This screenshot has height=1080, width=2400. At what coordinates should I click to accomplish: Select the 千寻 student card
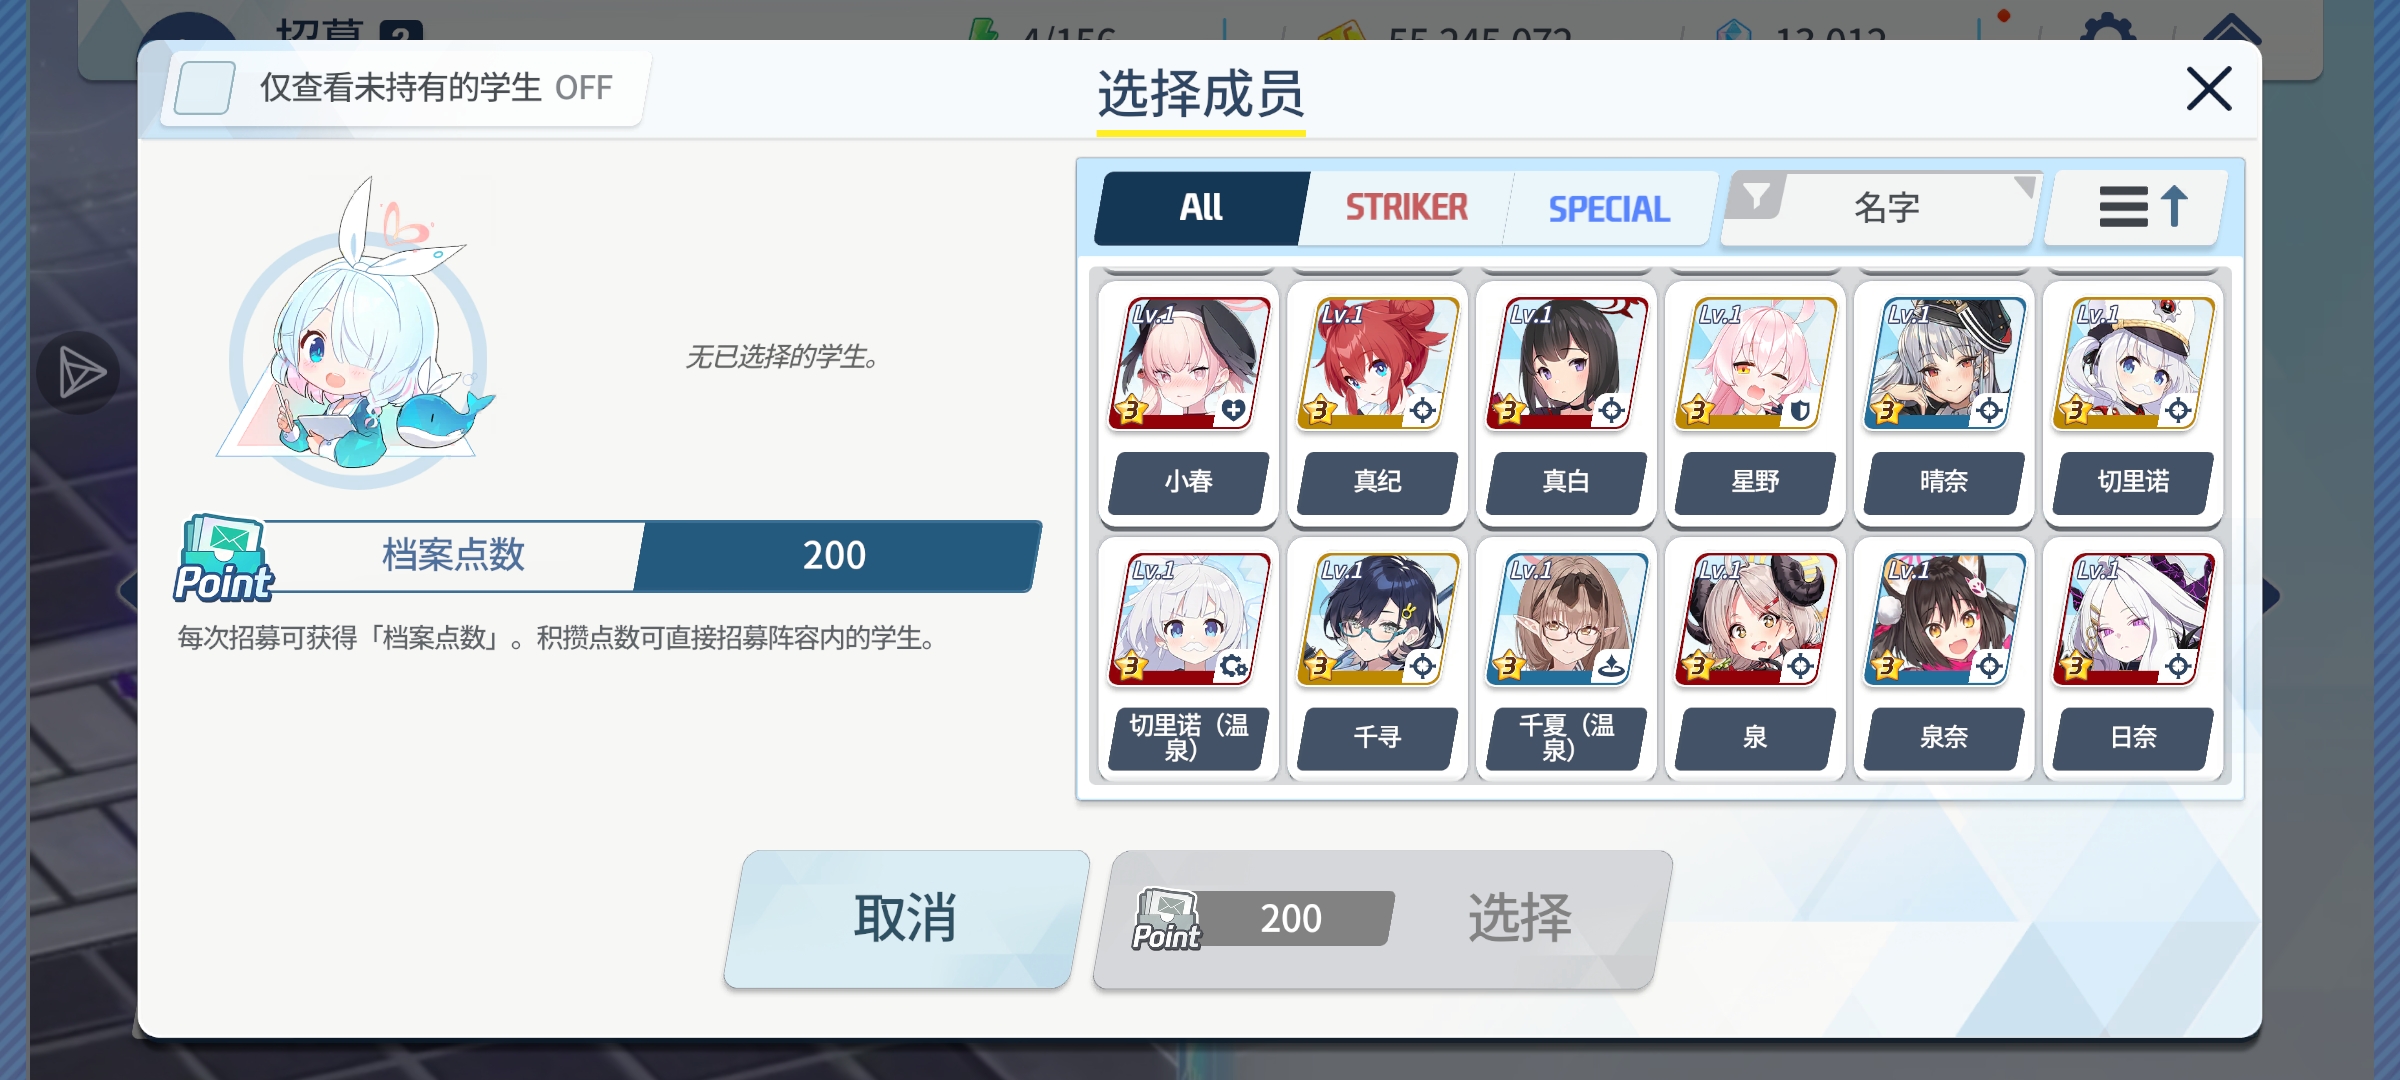[1377, 659]
